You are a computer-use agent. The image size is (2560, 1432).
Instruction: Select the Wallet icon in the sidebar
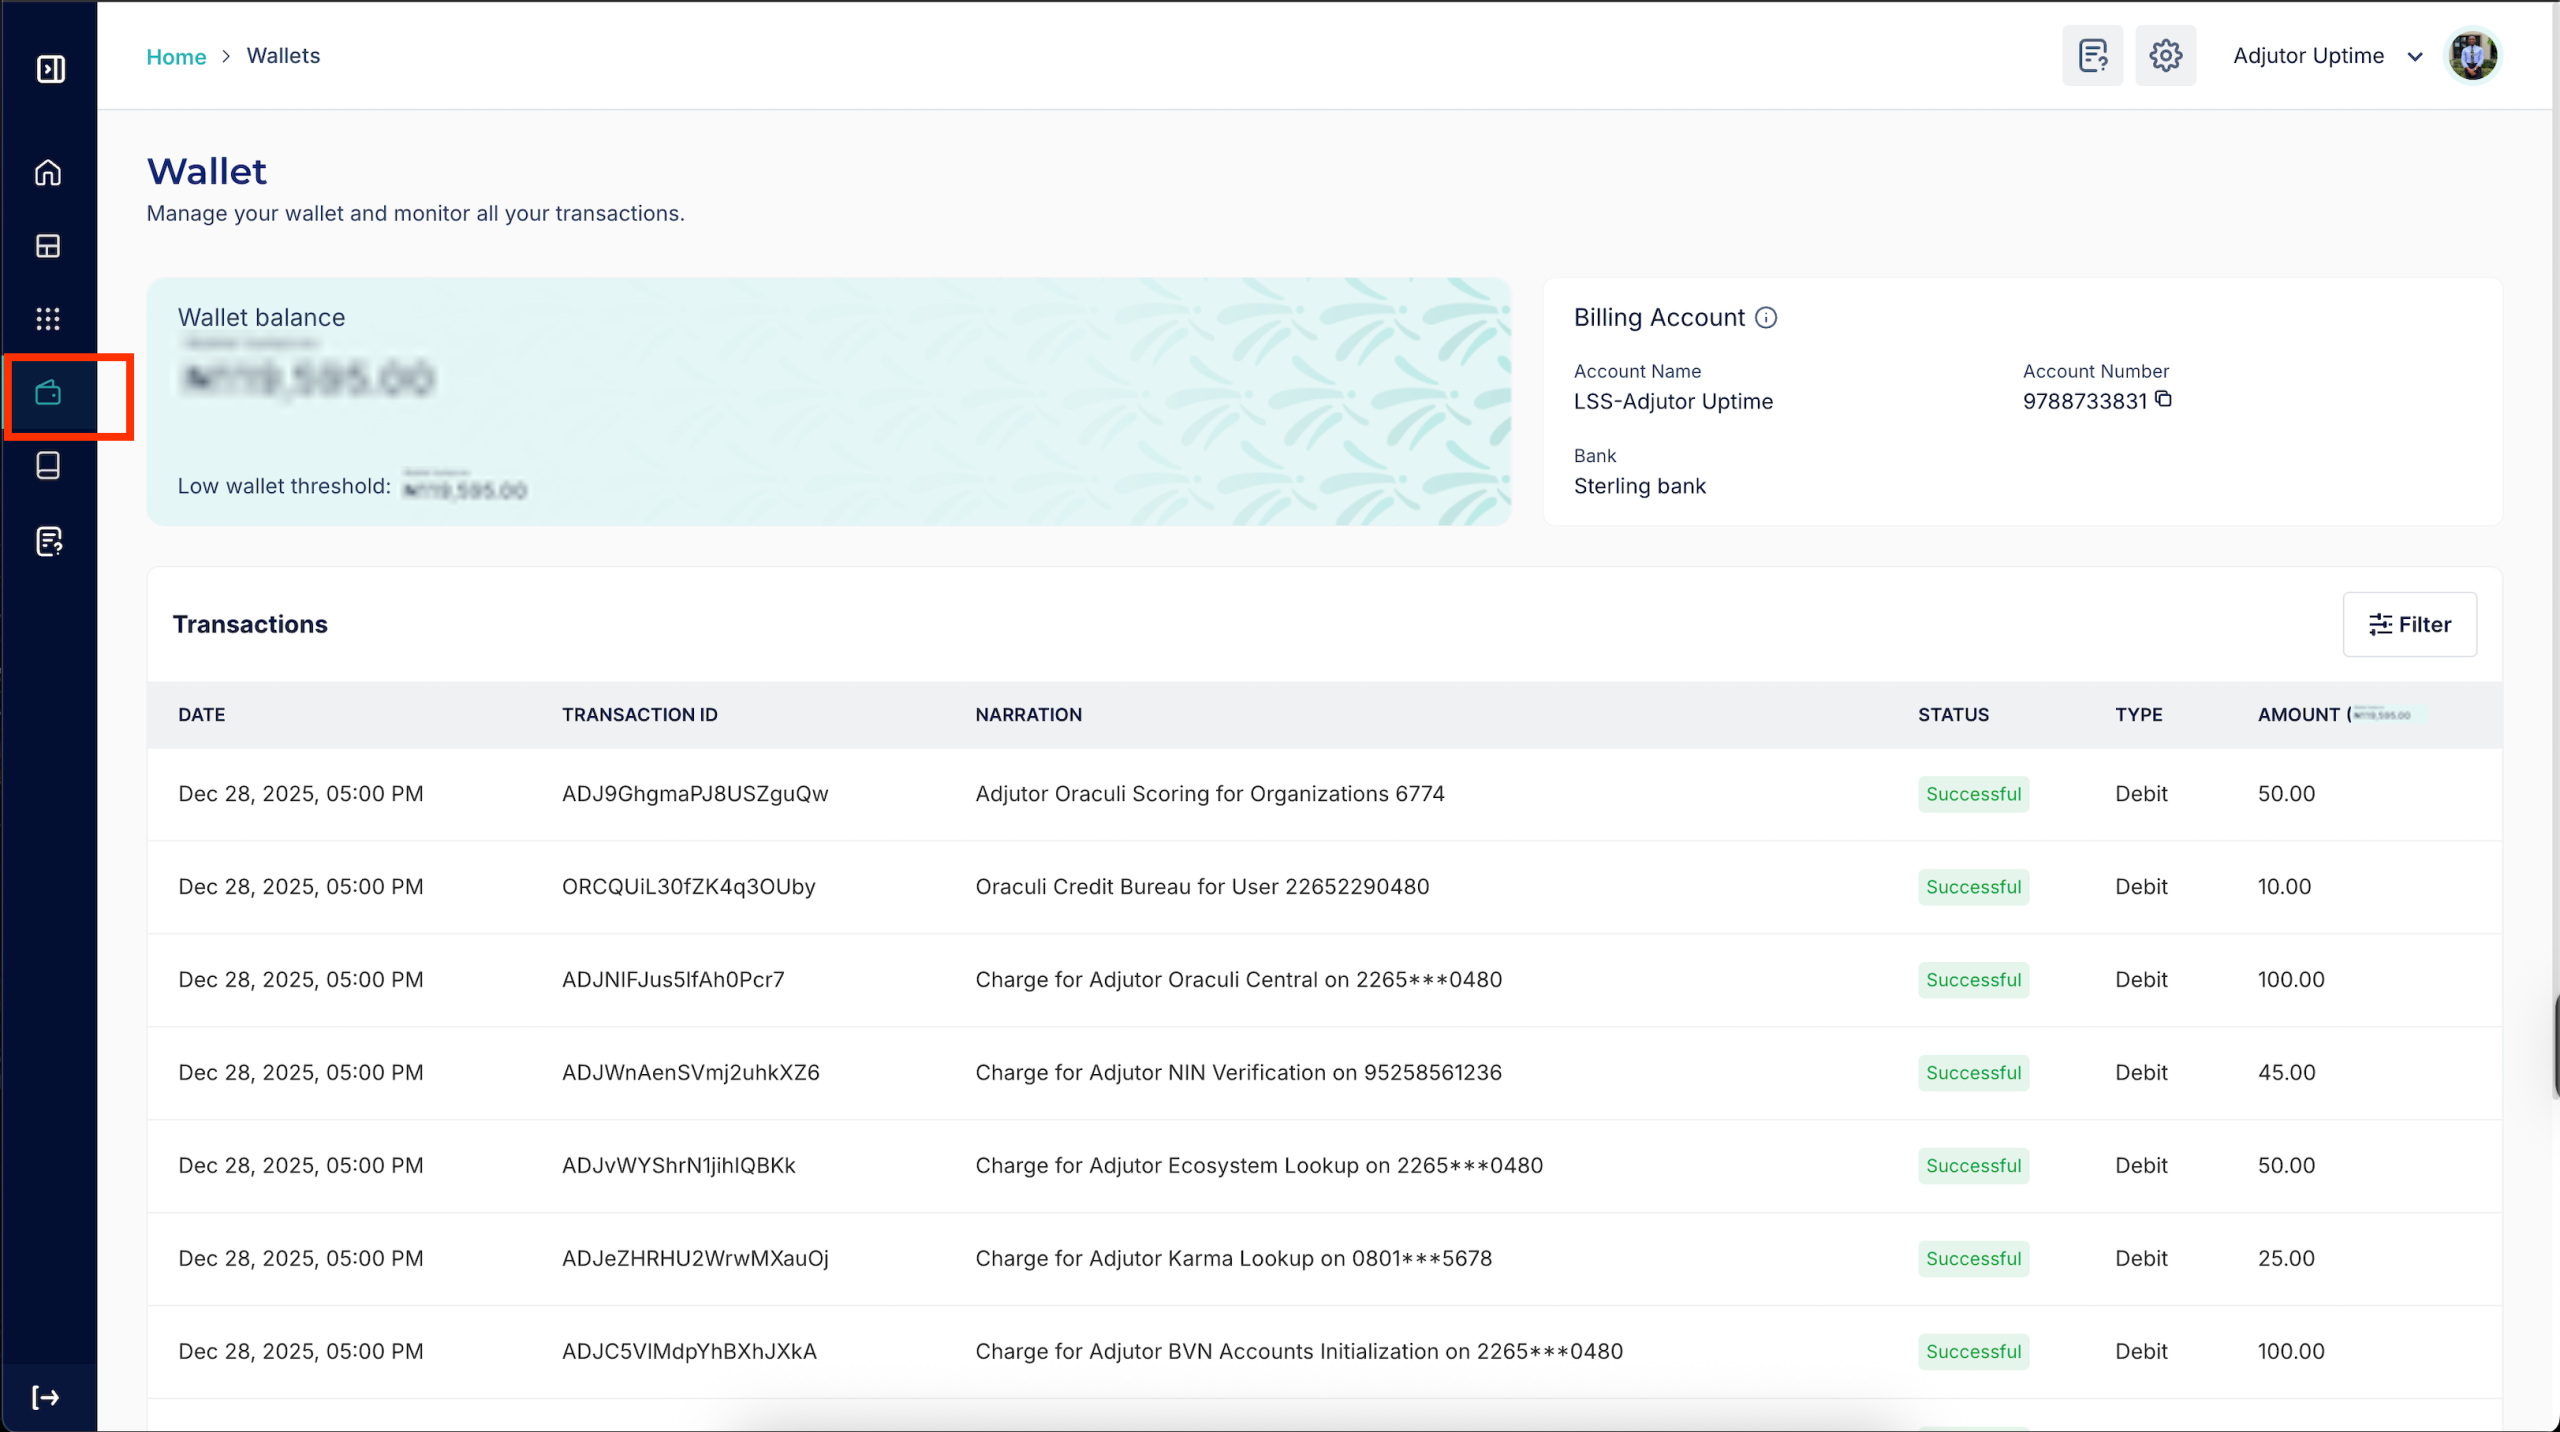[48, 393]
